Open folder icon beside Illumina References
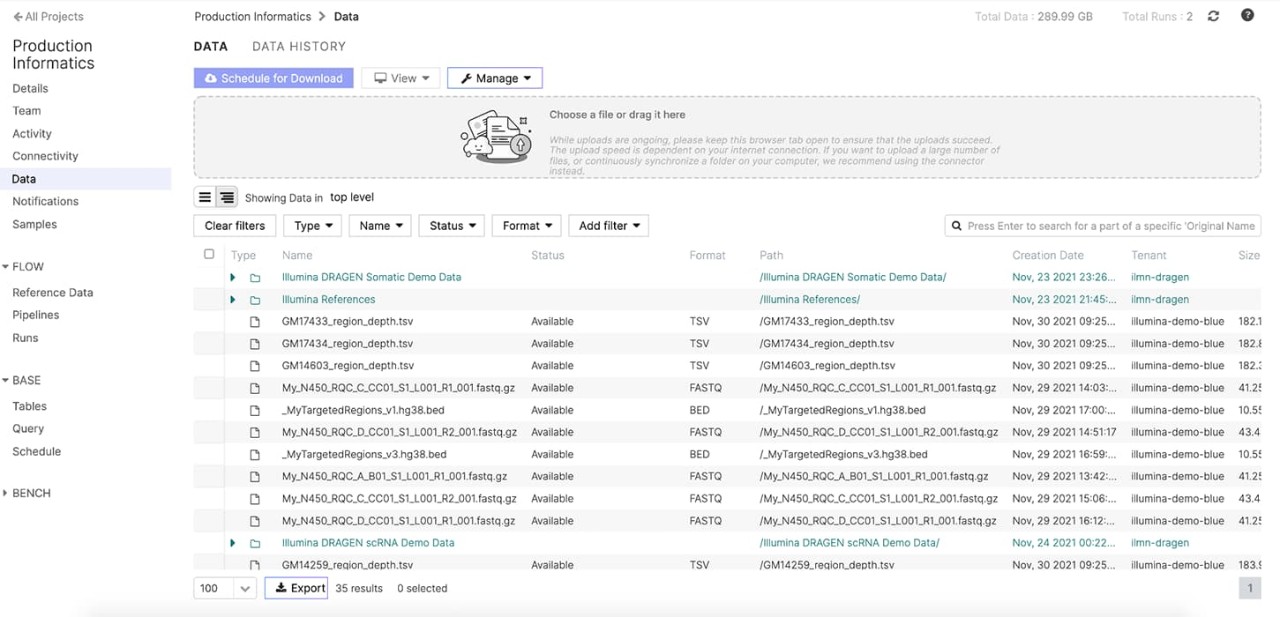 click(x=255, y=299)
